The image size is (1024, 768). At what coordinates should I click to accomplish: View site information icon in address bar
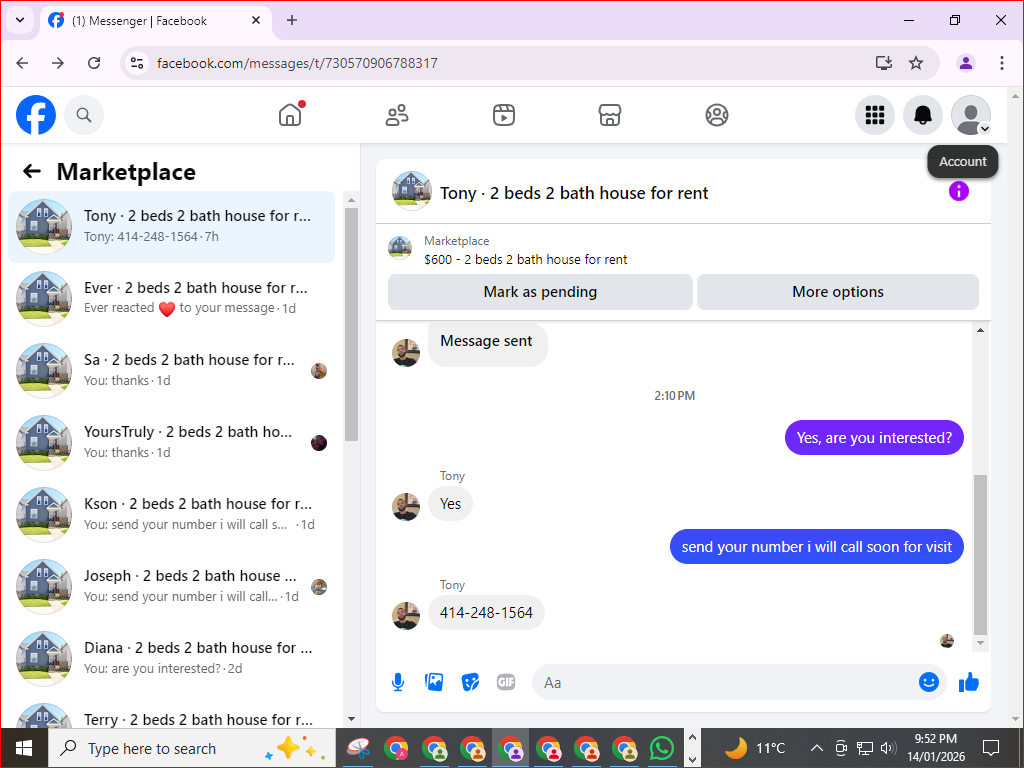pyautogui.click(x=136, y=63)
